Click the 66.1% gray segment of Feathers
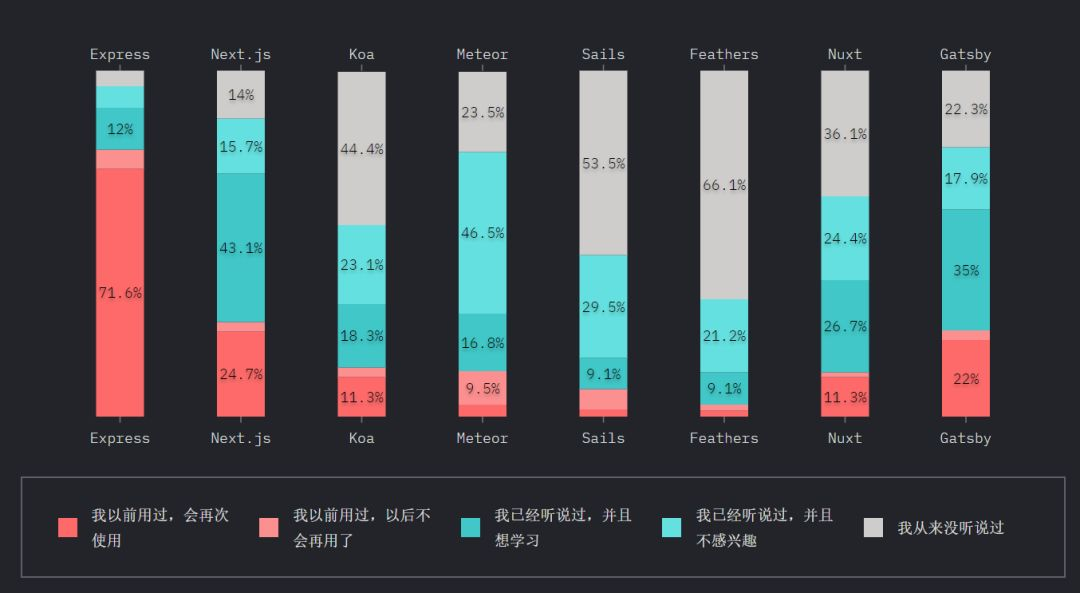The height and width of the screenshot is (593, 1080). click(x=724, y=185)
